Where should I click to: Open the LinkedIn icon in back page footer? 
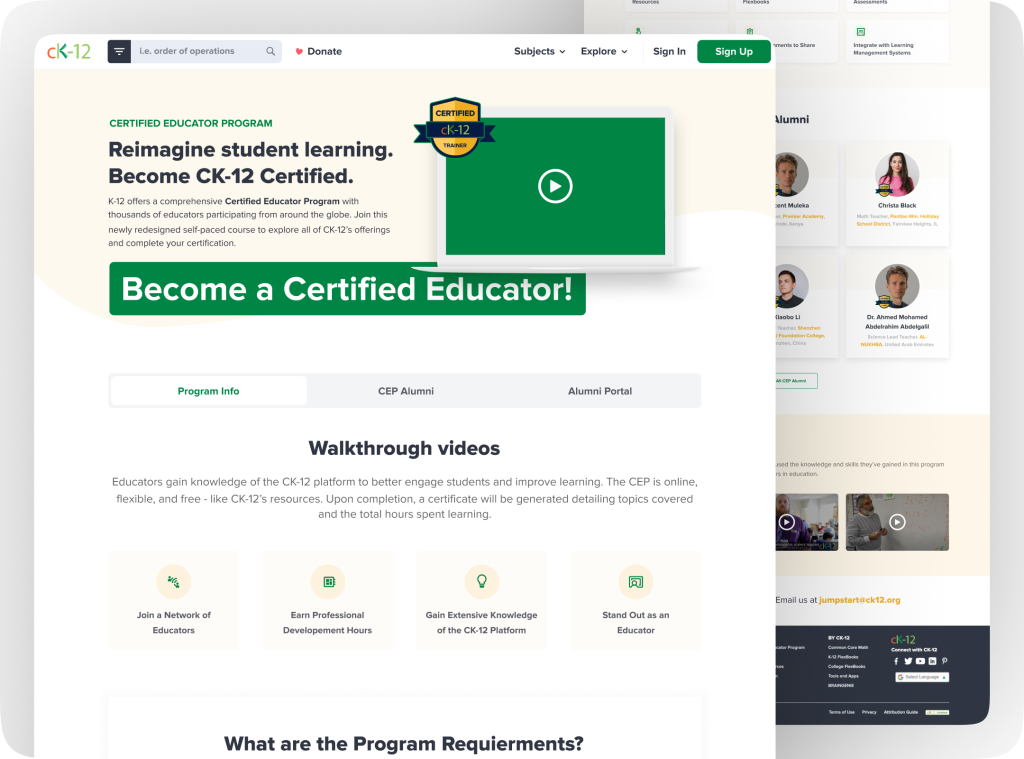933,661
